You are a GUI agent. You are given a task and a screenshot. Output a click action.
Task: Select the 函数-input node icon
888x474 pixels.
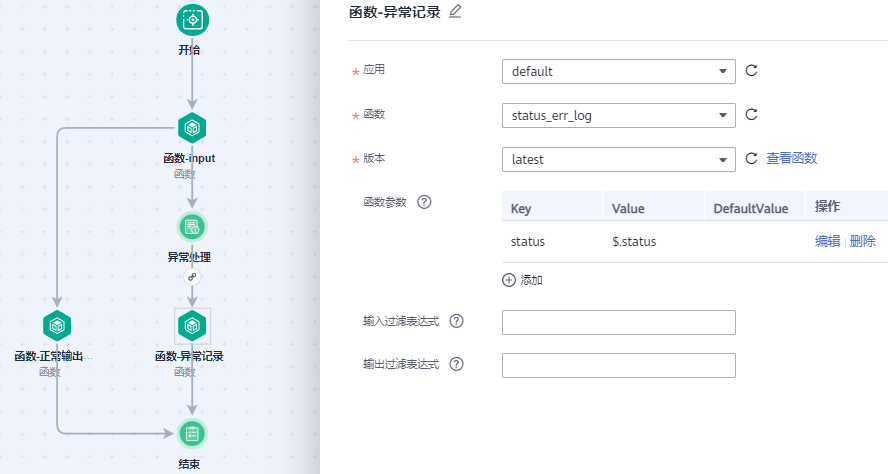point(191,128)
